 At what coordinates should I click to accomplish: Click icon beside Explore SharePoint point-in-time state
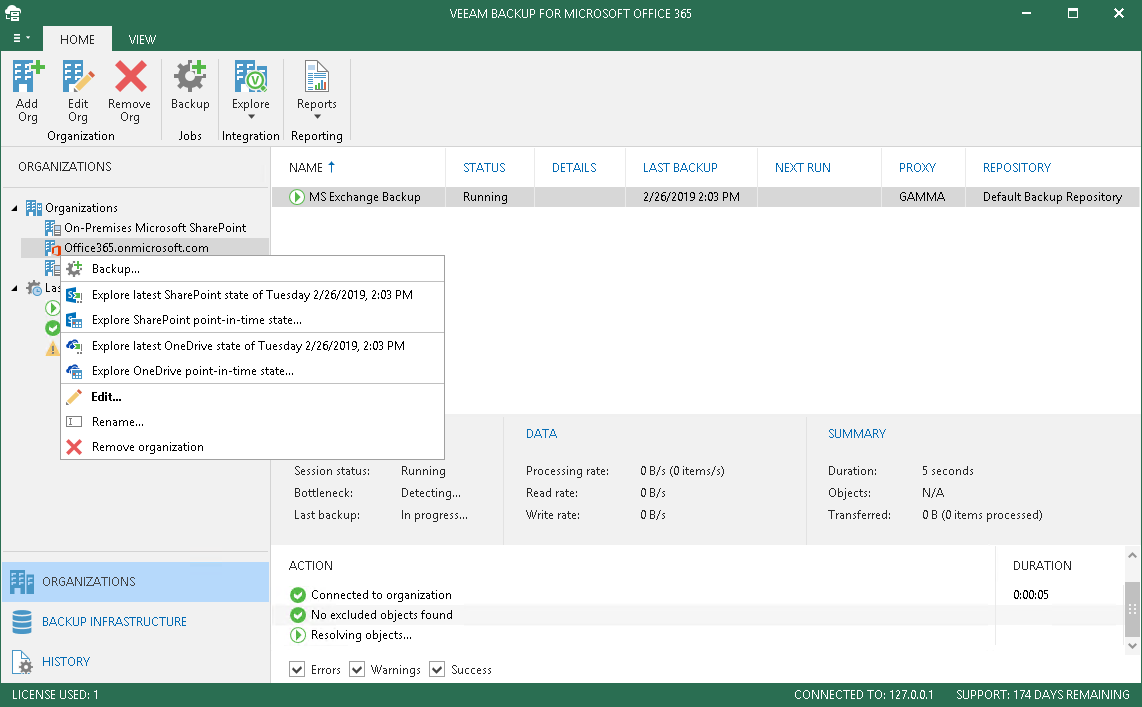pyautogui.click(x=74, y=320)
